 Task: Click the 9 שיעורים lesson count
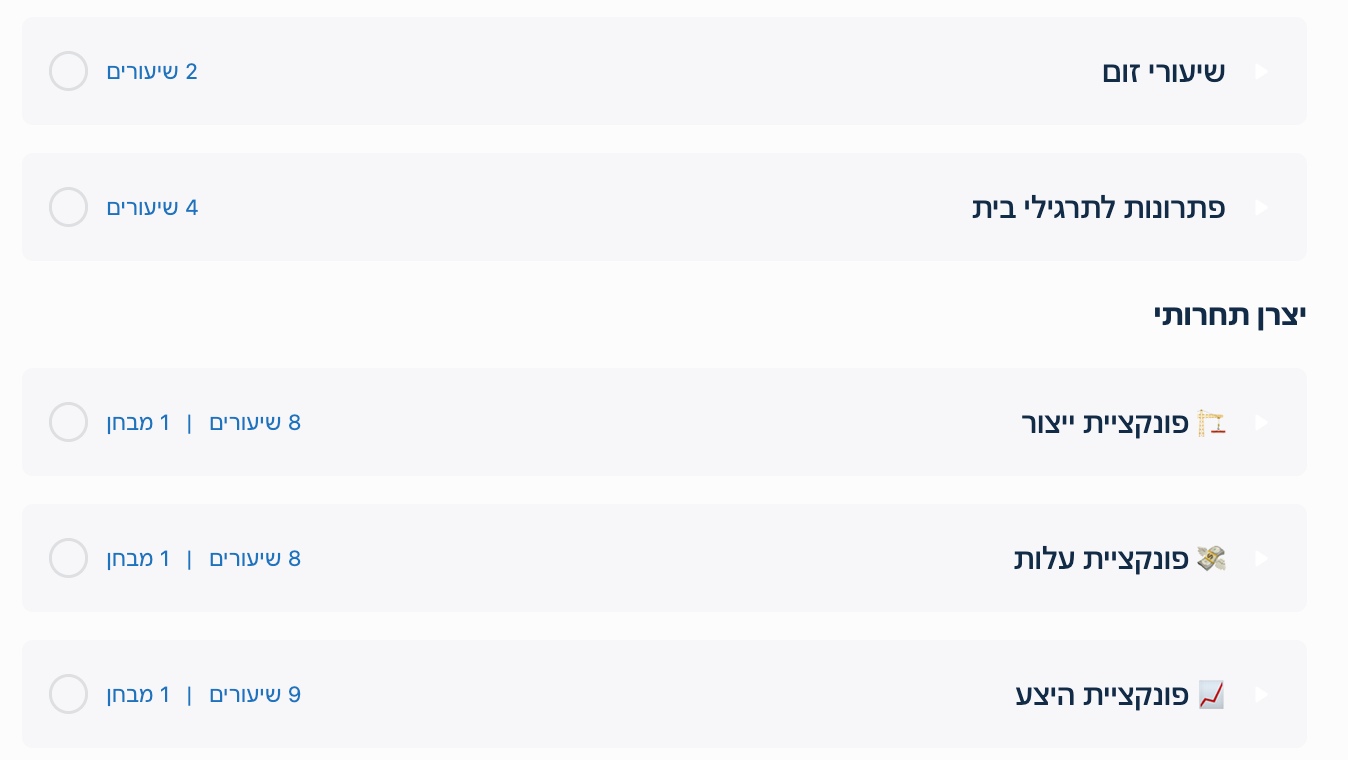click(x=254, y=694)
